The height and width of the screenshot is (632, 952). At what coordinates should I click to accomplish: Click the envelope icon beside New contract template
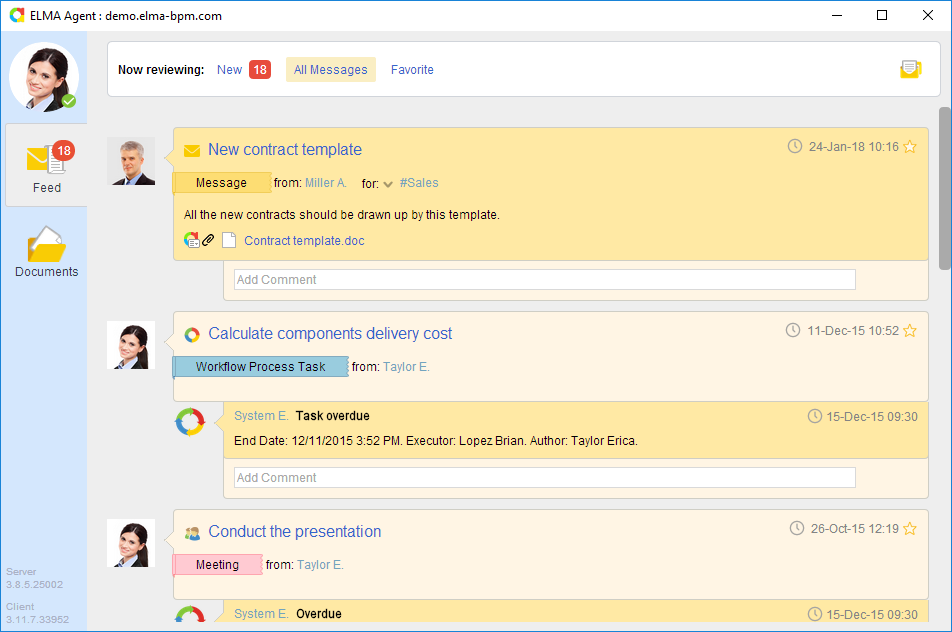click(x=192, y=151)
